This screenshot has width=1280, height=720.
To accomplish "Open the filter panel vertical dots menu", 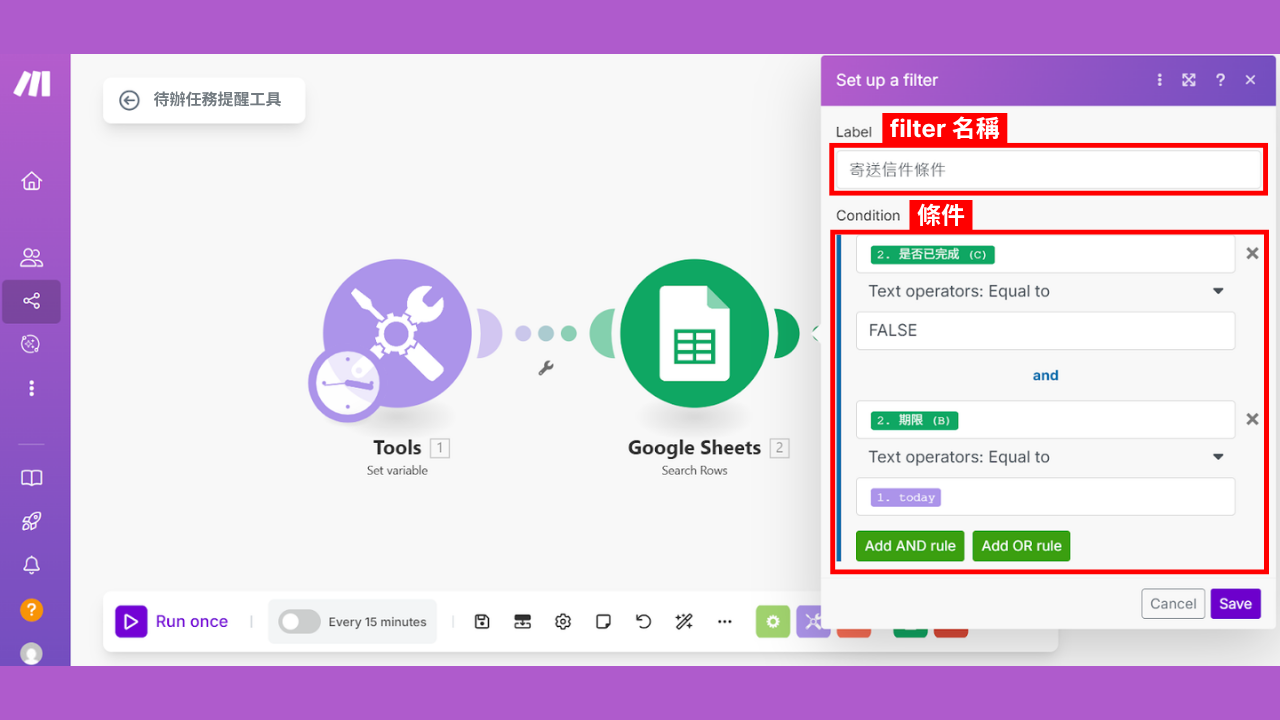I will (x=1160, y=80).
